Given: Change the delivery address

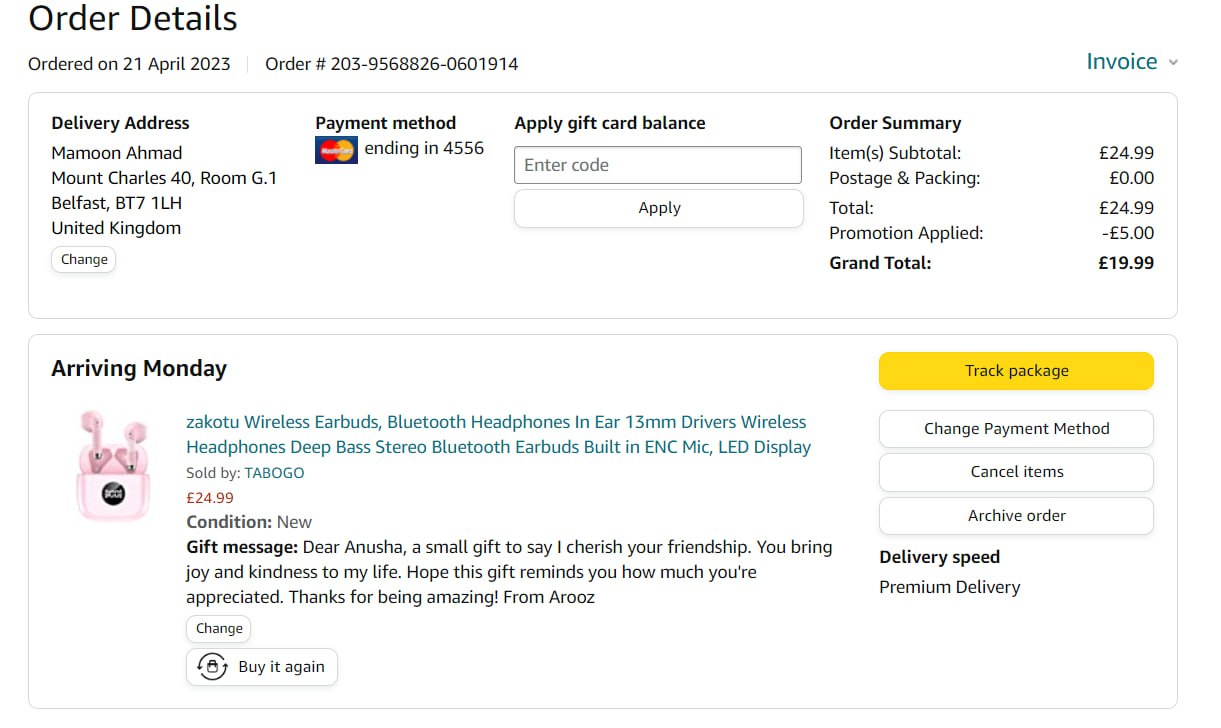Looking at the screenshot, I should 84,260.
